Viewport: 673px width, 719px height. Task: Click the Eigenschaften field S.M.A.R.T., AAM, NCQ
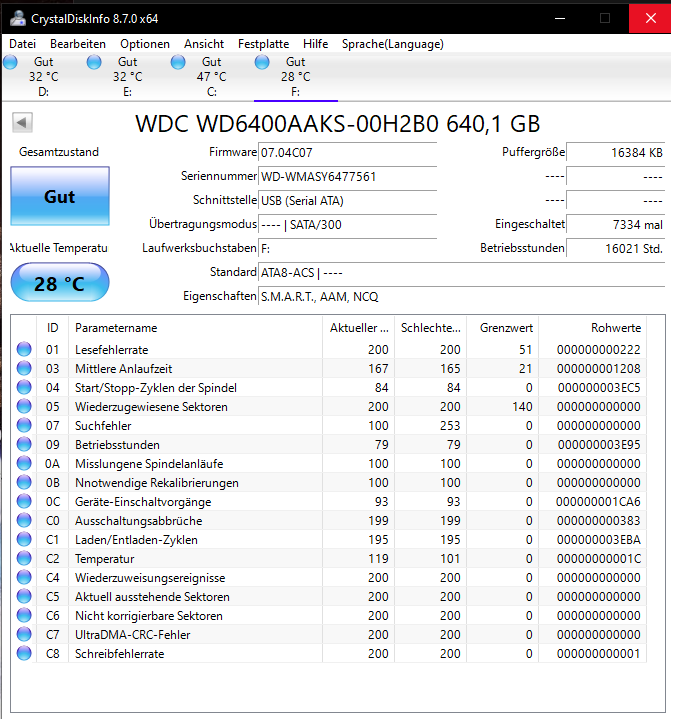462,297
